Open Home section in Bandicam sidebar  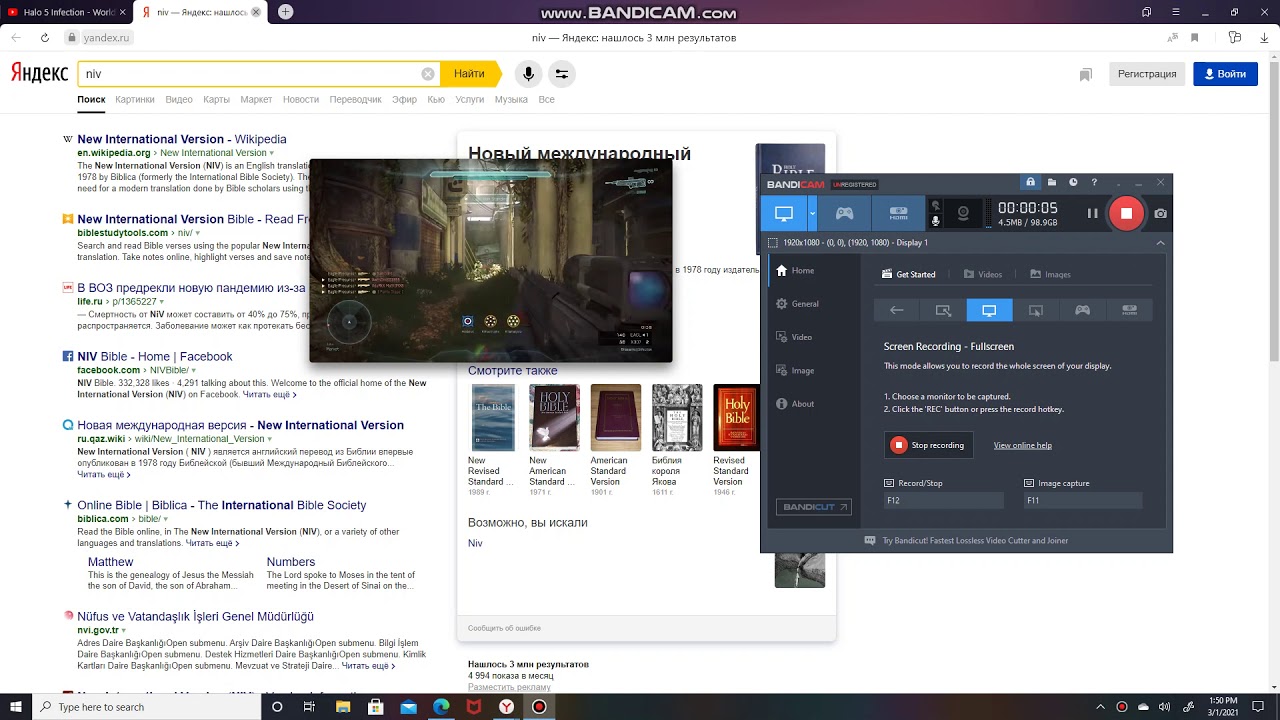point(804,271)
